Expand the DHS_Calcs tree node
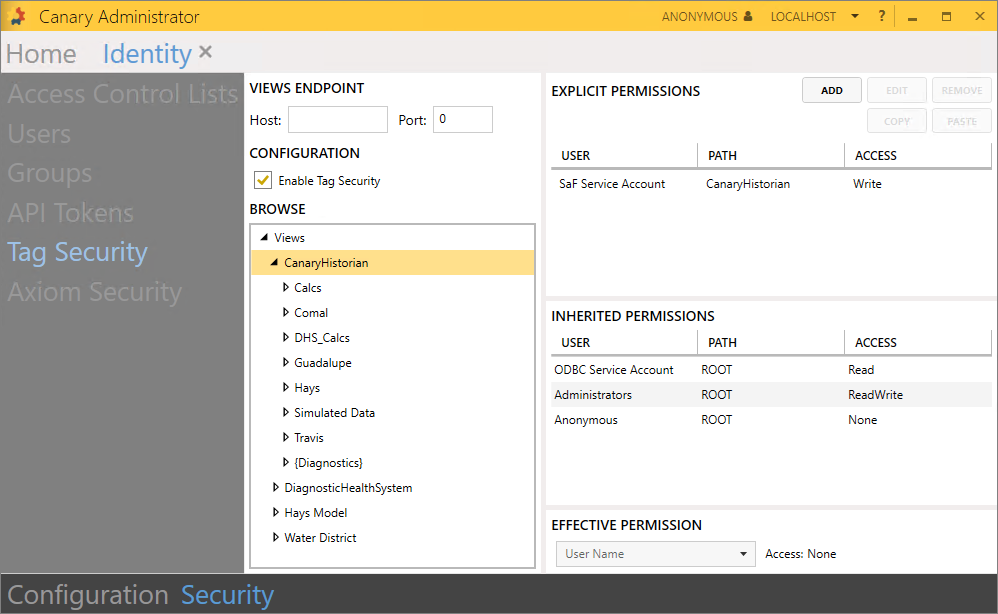This screenshot has height=614, width=998. 286,337
